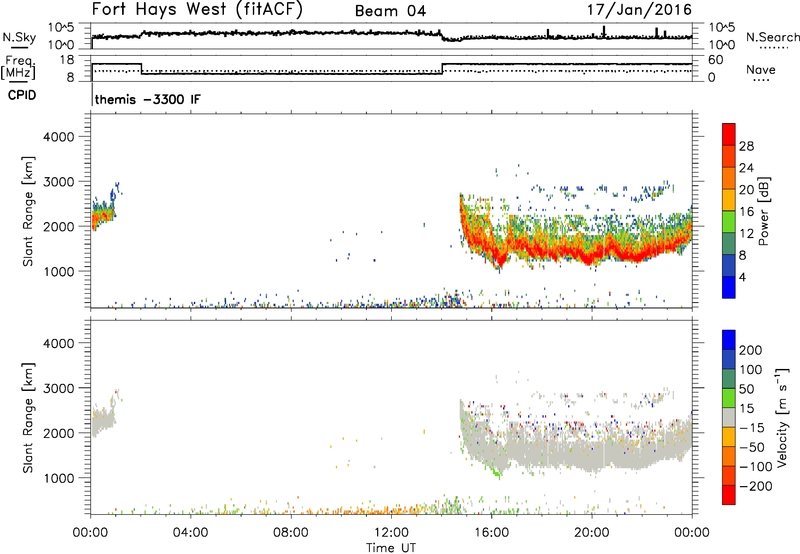Click the Time UT axis title
Viewport: 800px width, 554px height.
tap(391, 548)
